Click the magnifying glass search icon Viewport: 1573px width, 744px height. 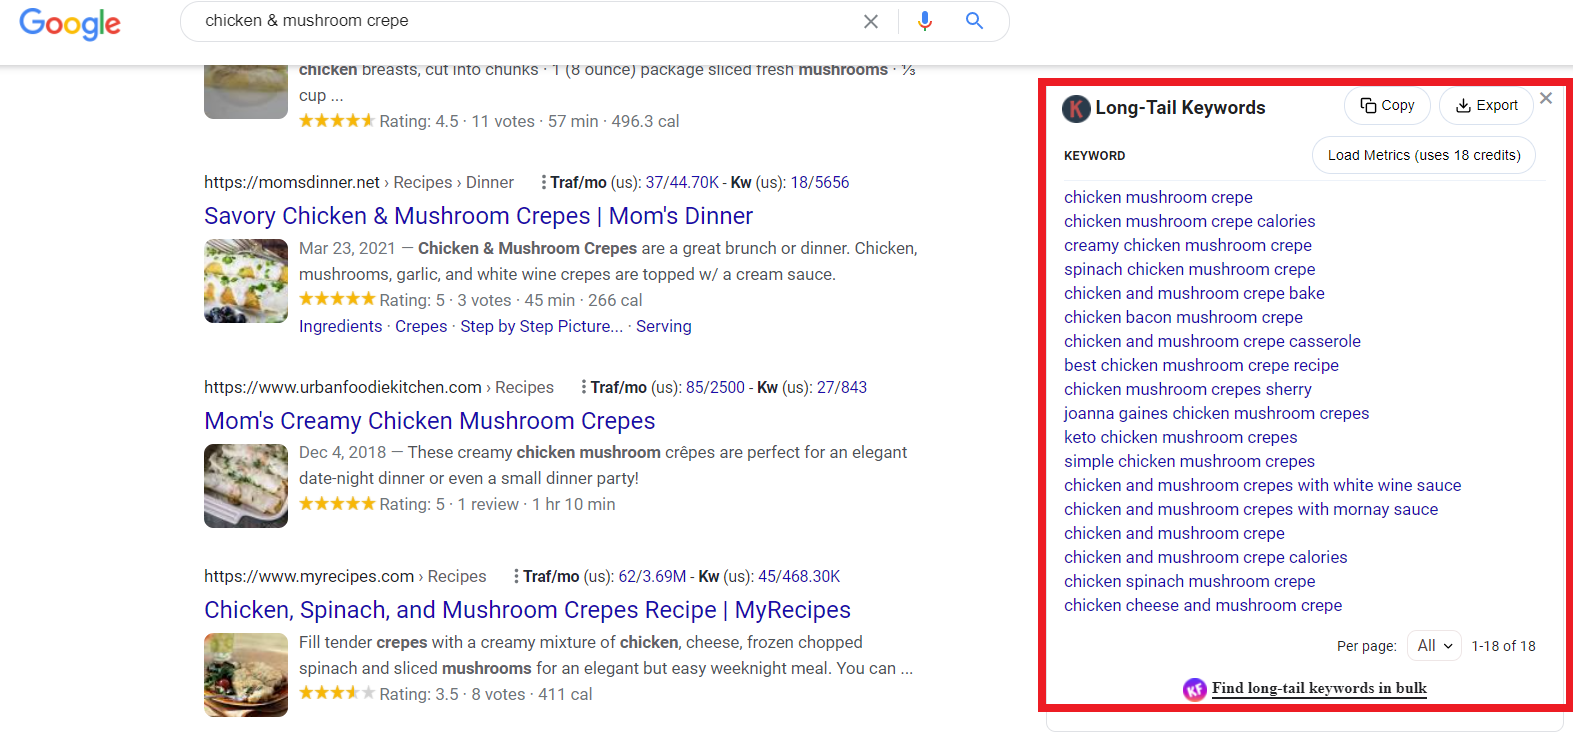[x=974, y=21]
